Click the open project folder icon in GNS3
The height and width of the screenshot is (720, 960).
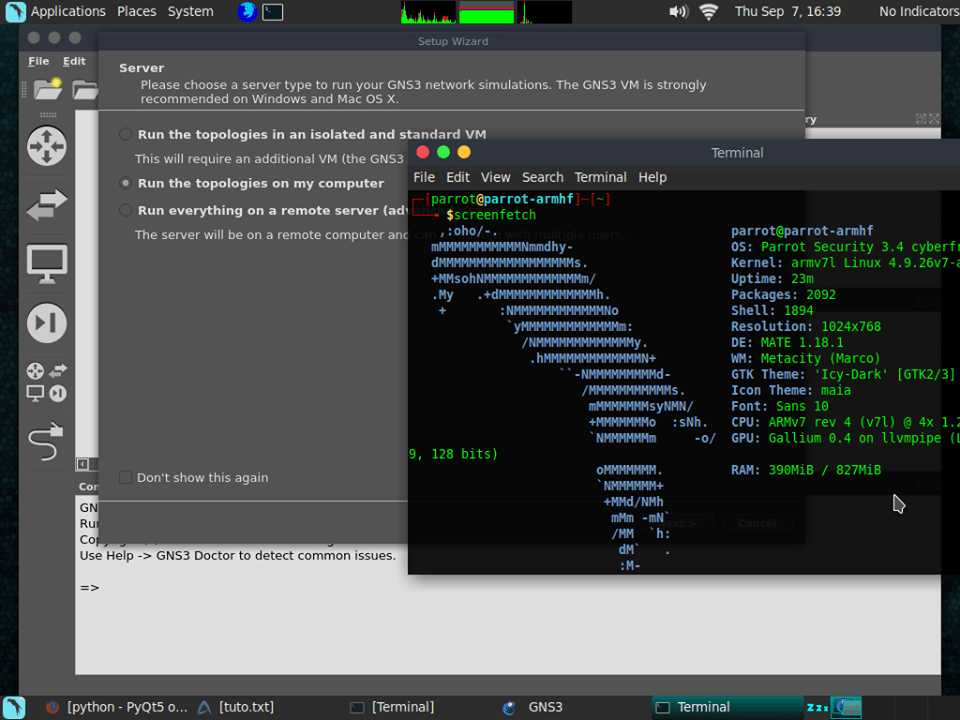(x=85, y=90)
